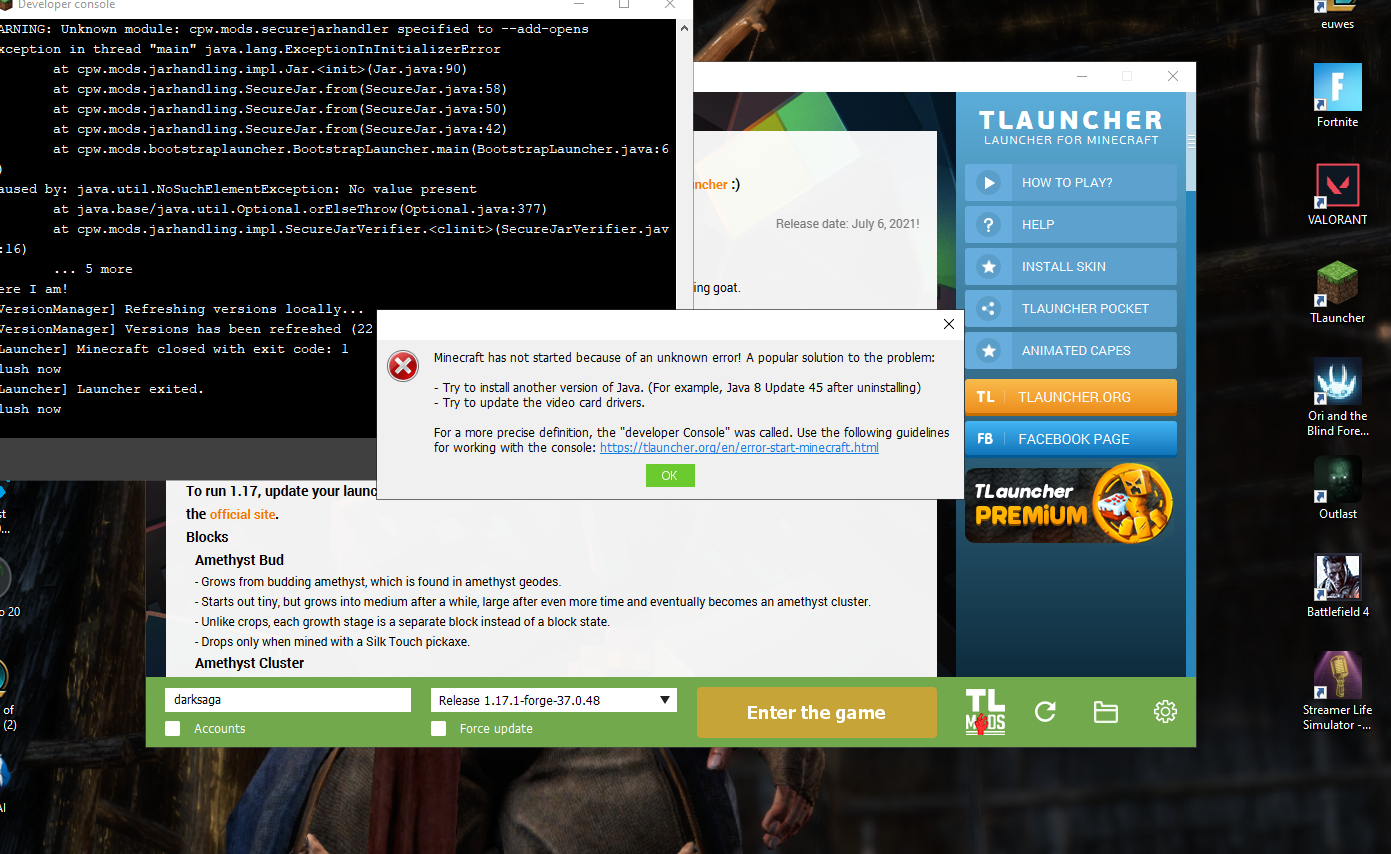Close the TLauncher window
Viewport: 1391px width, 854px height.
click(1172, 77)
